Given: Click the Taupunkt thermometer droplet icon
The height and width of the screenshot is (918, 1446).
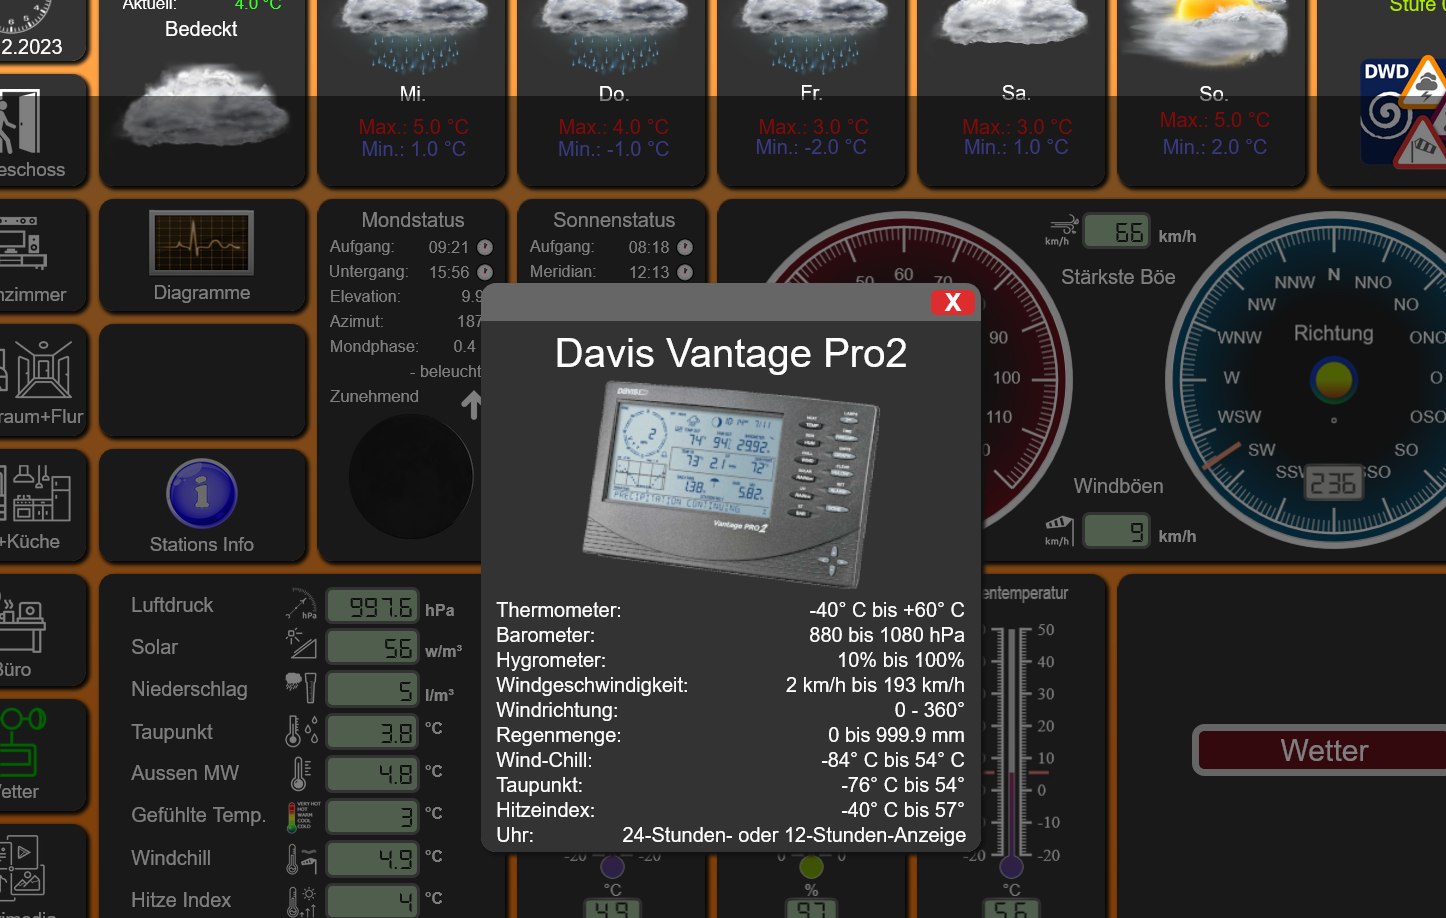Looking at the screenshot, I should pyautogui.click(x=301, y=731).
